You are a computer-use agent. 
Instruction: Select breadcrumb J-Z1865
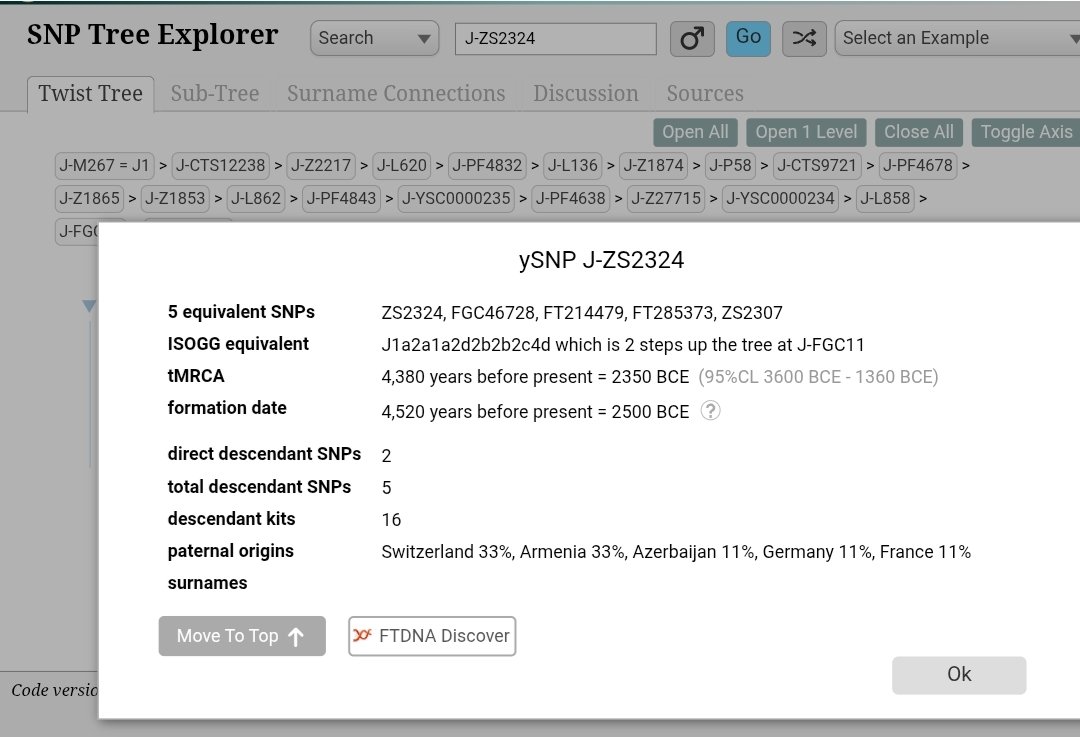coord(90,199)
